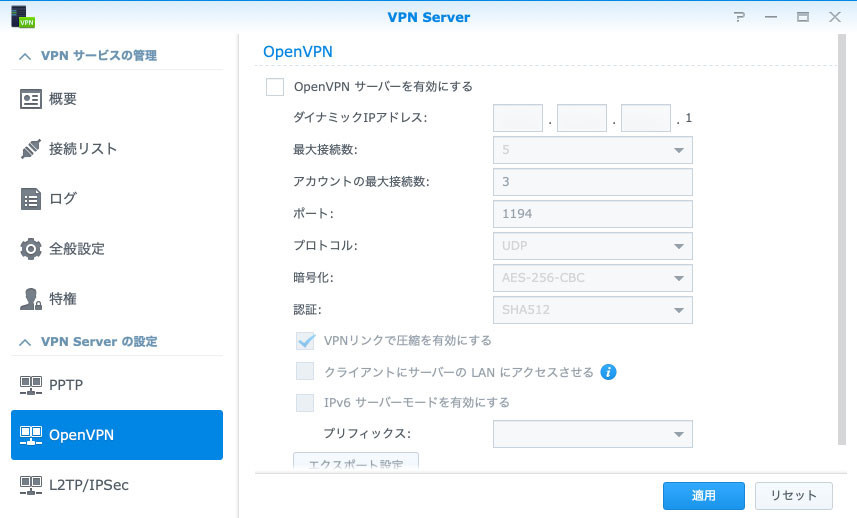Click the 適用 apply button
The height and width of the screenshot is (518, 857).
pos(703,496)
